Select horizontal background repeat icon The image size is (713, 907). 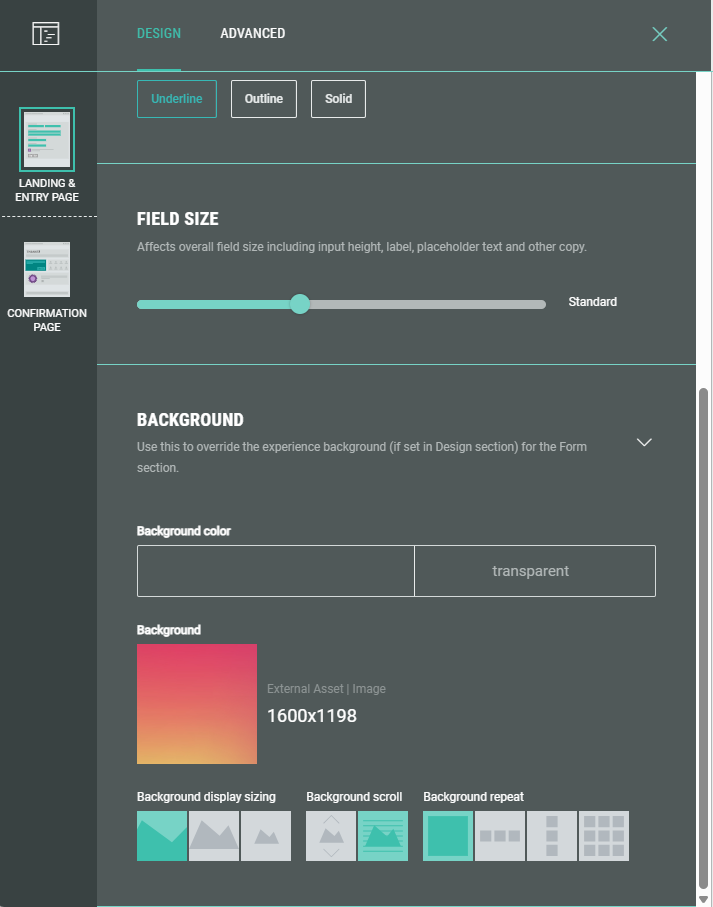(500, 836)
